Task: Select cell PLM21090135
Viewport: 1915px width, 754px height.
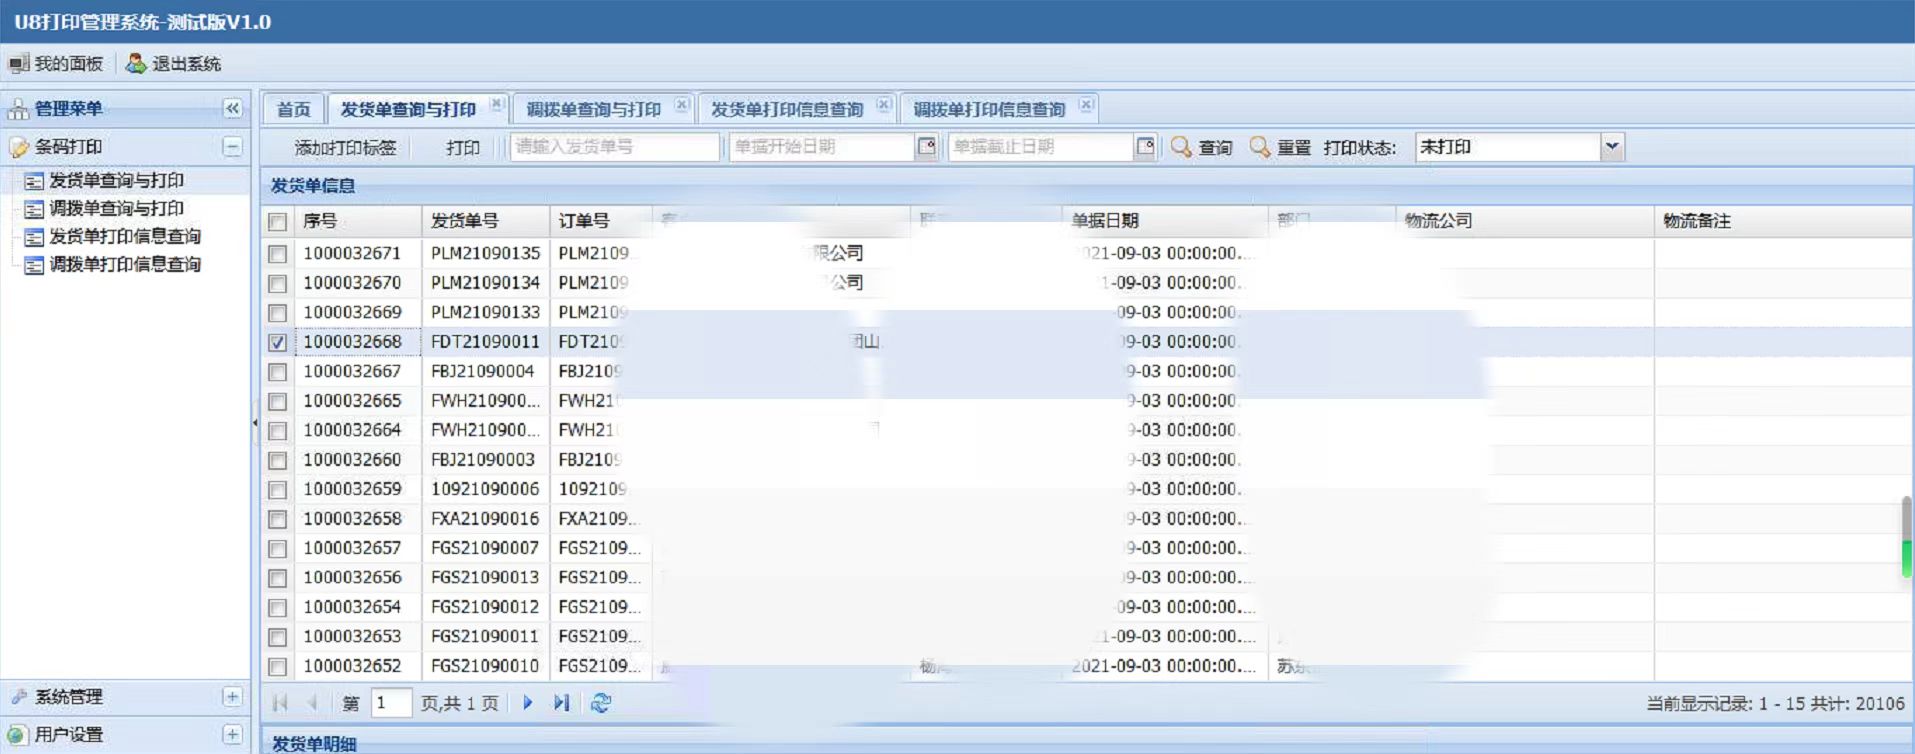Action: (x=485, y=254)
